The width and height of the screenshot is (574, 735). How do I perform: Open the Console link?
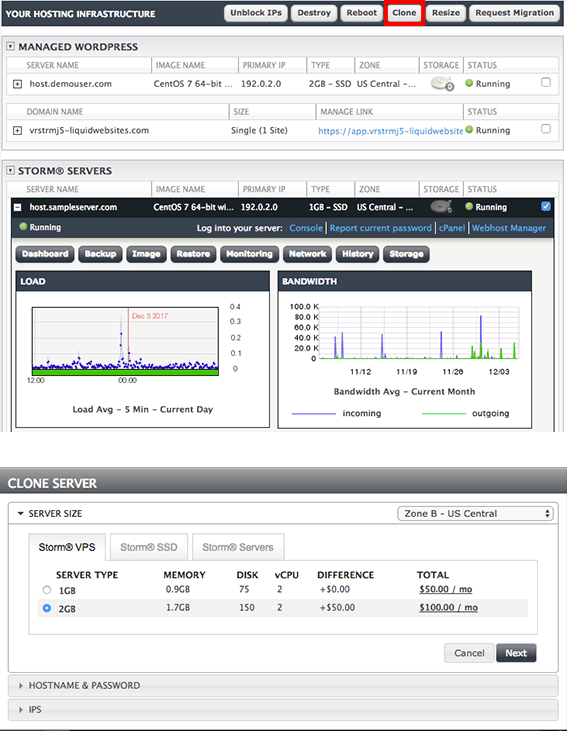point(306,228)
